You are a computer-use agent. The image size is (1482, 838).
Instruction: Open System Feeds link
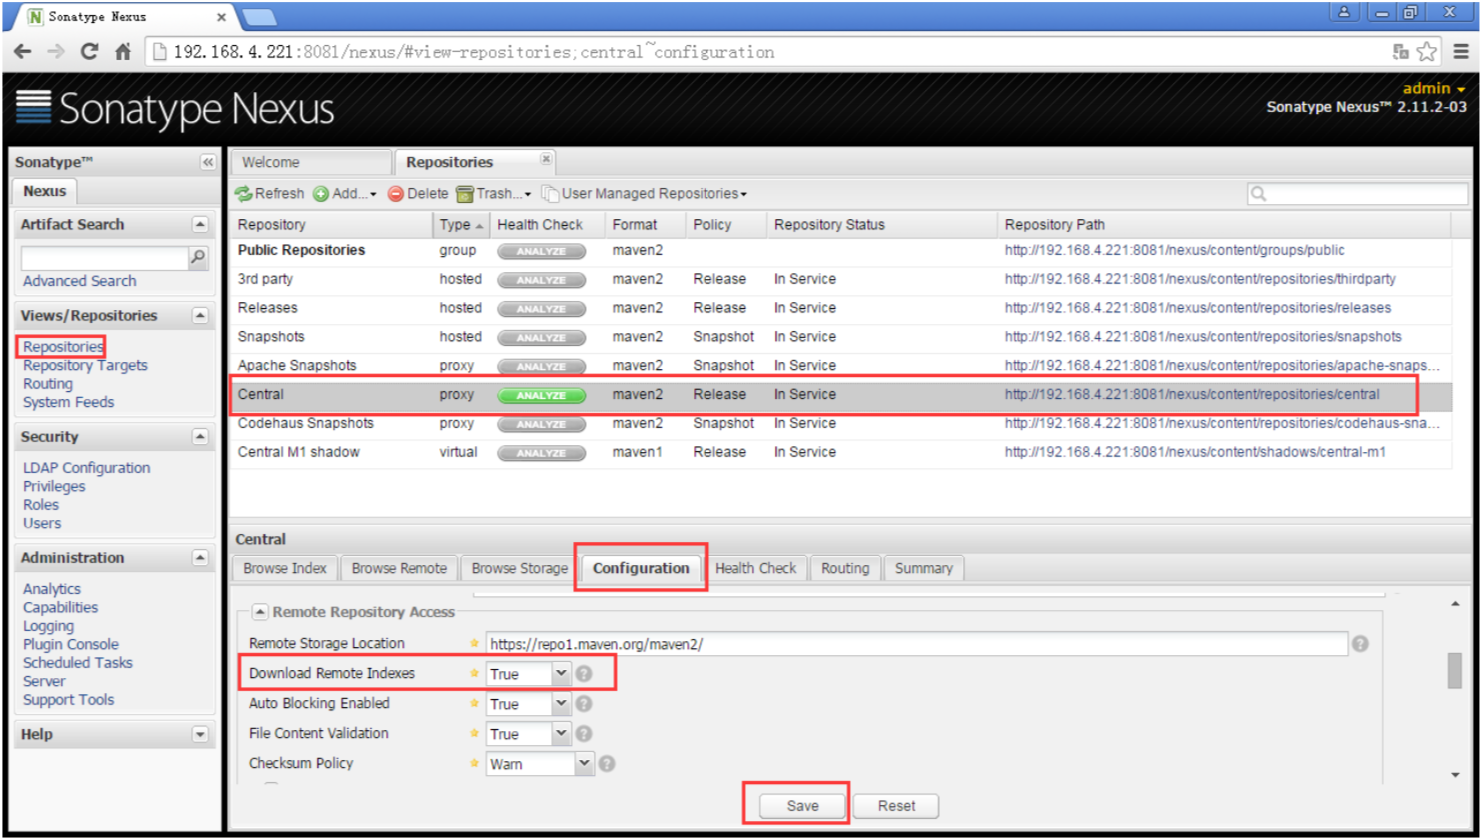(68, 402)
